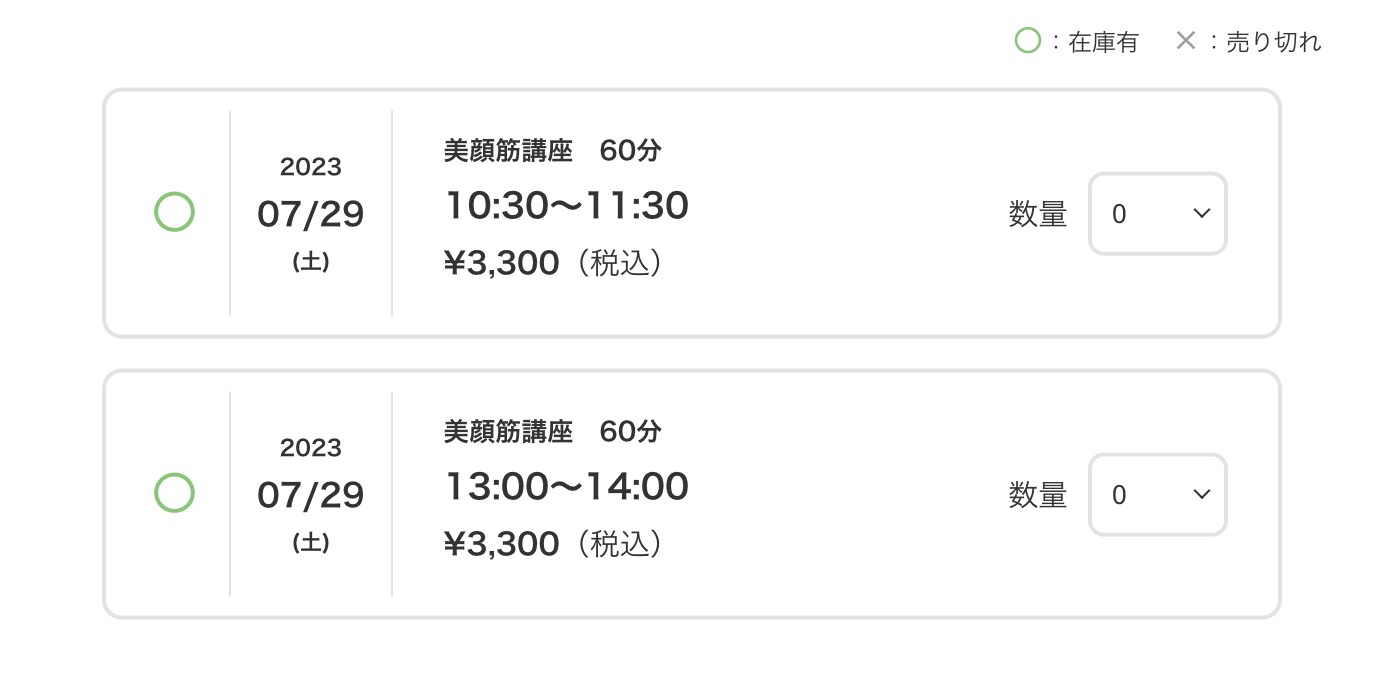Click the gray X sold-out legend icon

pyautogui.click(x=1185, y=41)
